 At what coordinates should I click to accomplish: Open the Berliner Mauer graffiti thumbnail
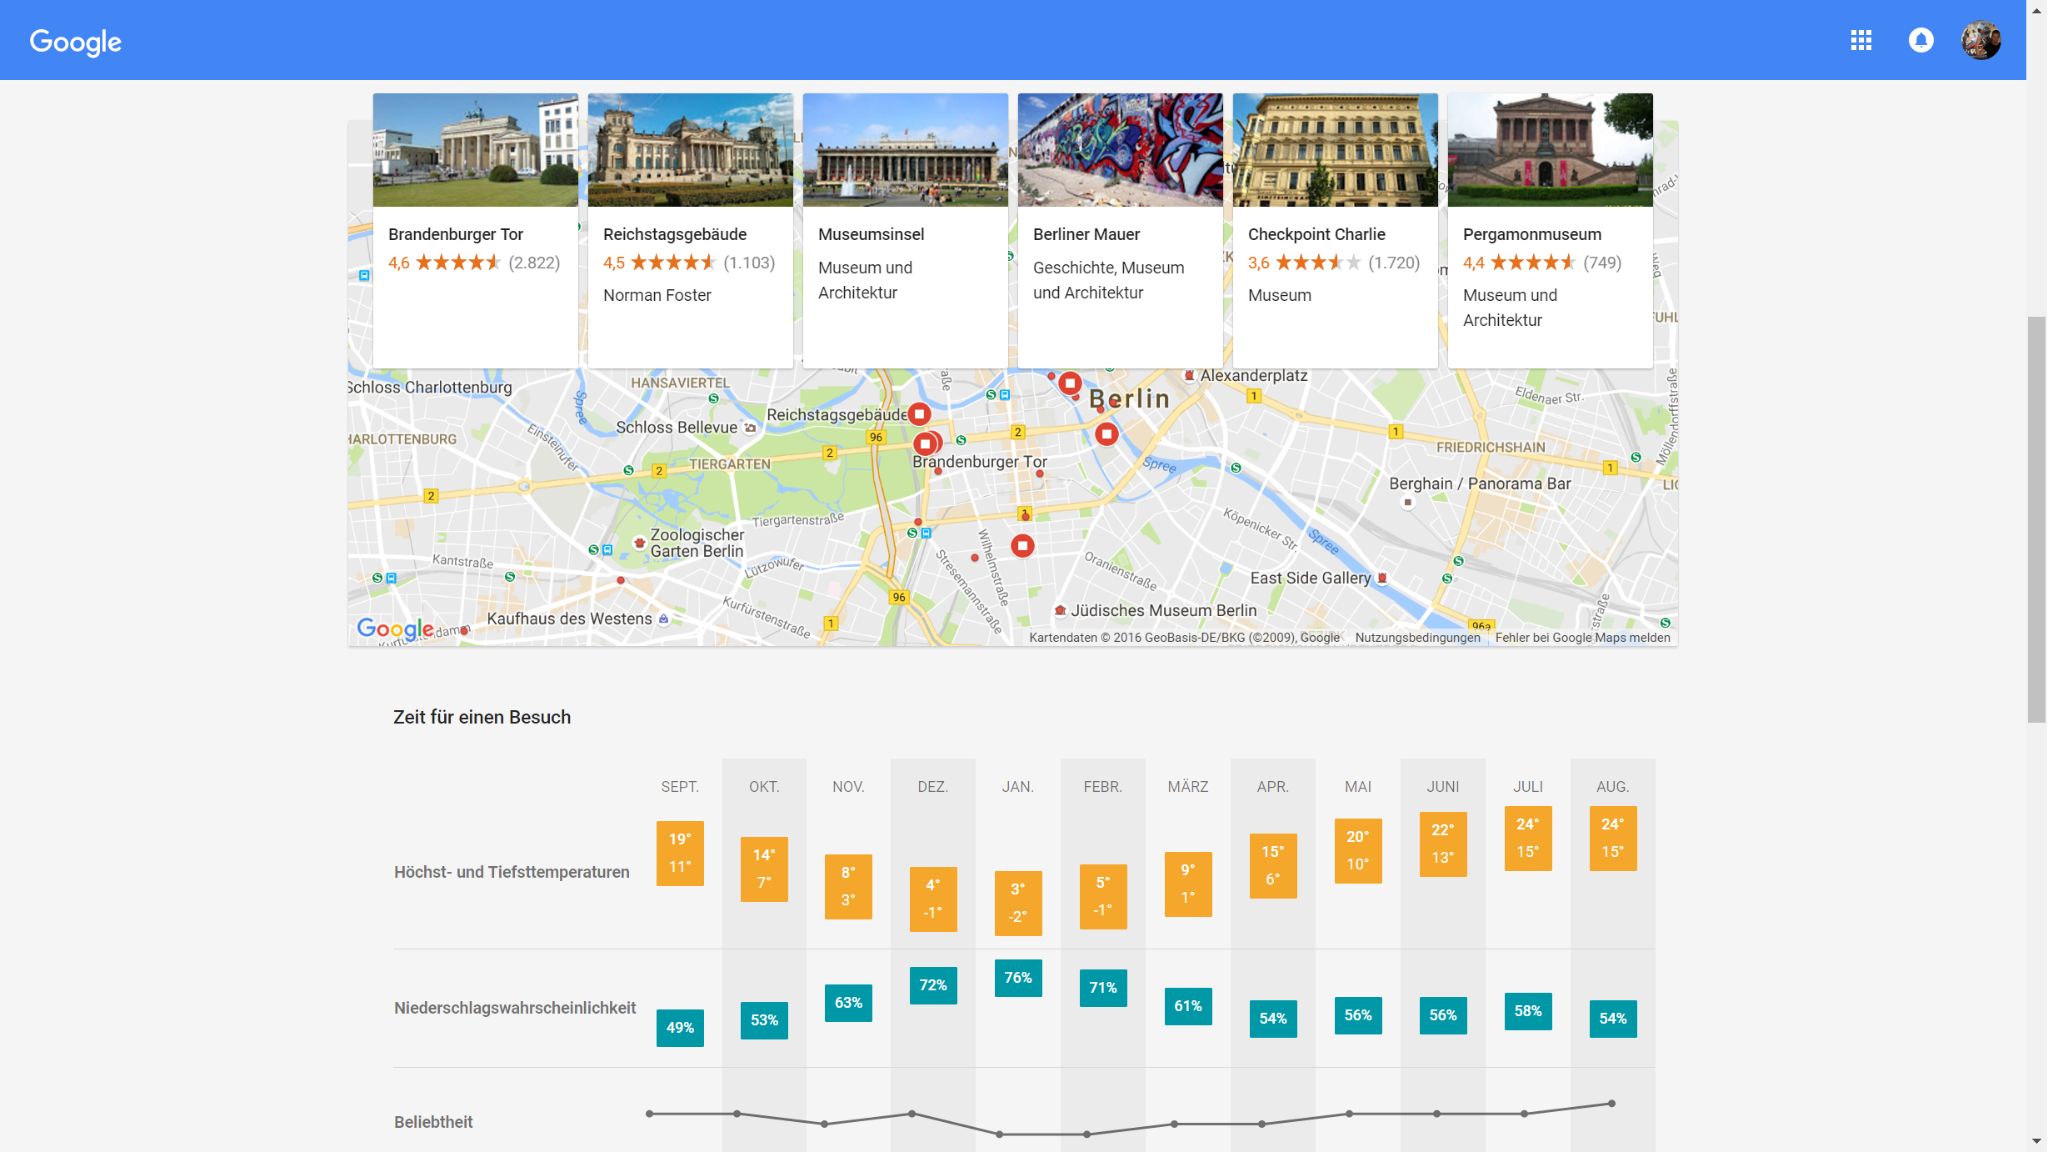coord(1120,150)
